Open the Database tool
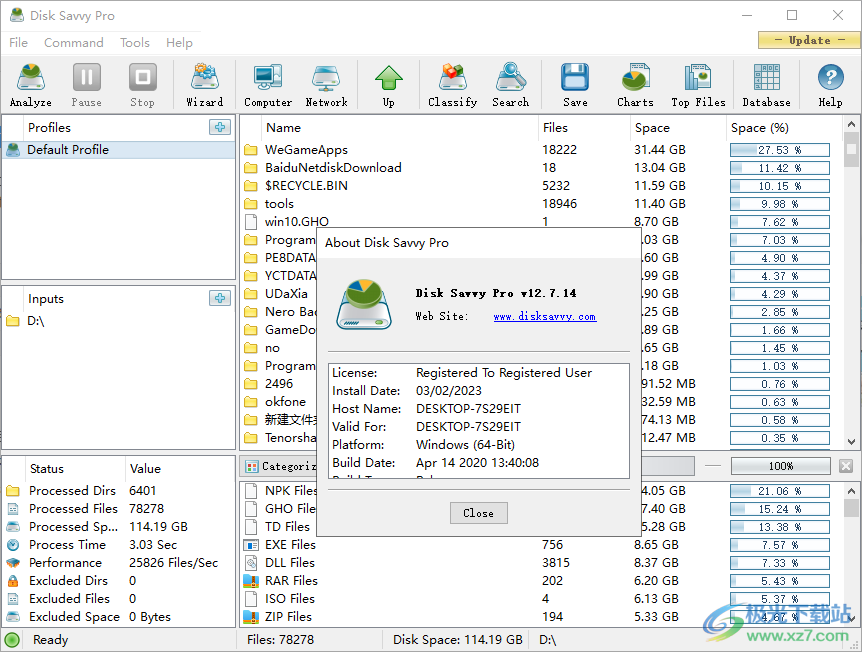 [766, 85]
